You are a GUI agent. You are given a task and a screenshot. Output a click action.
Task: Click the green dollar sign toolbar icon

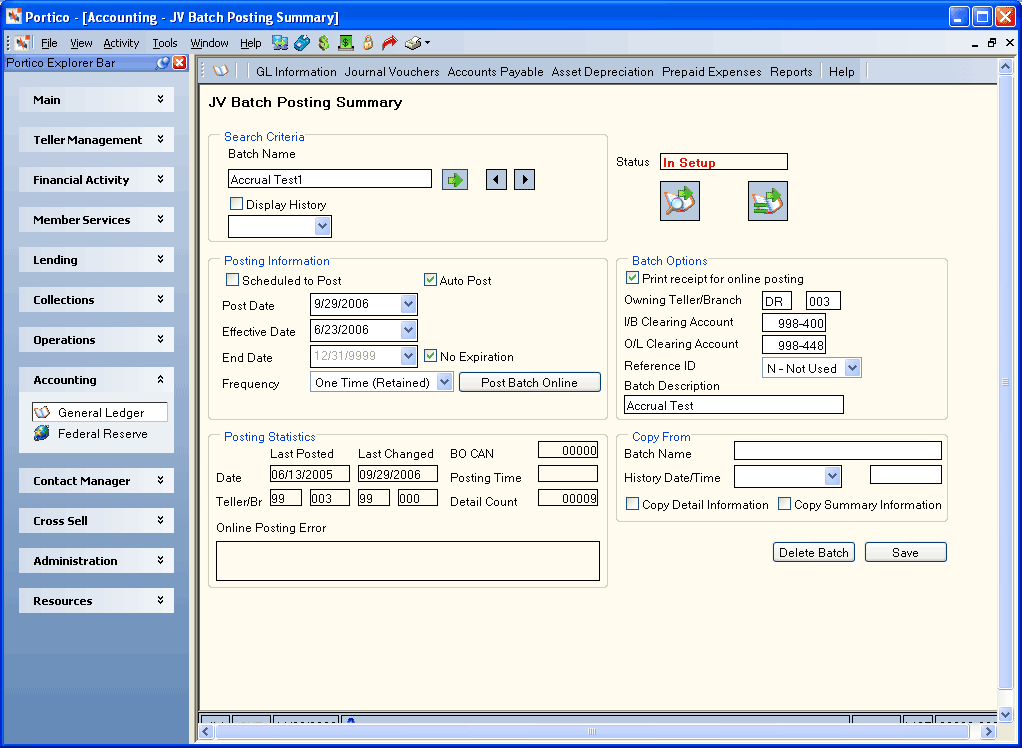point(324,43)
